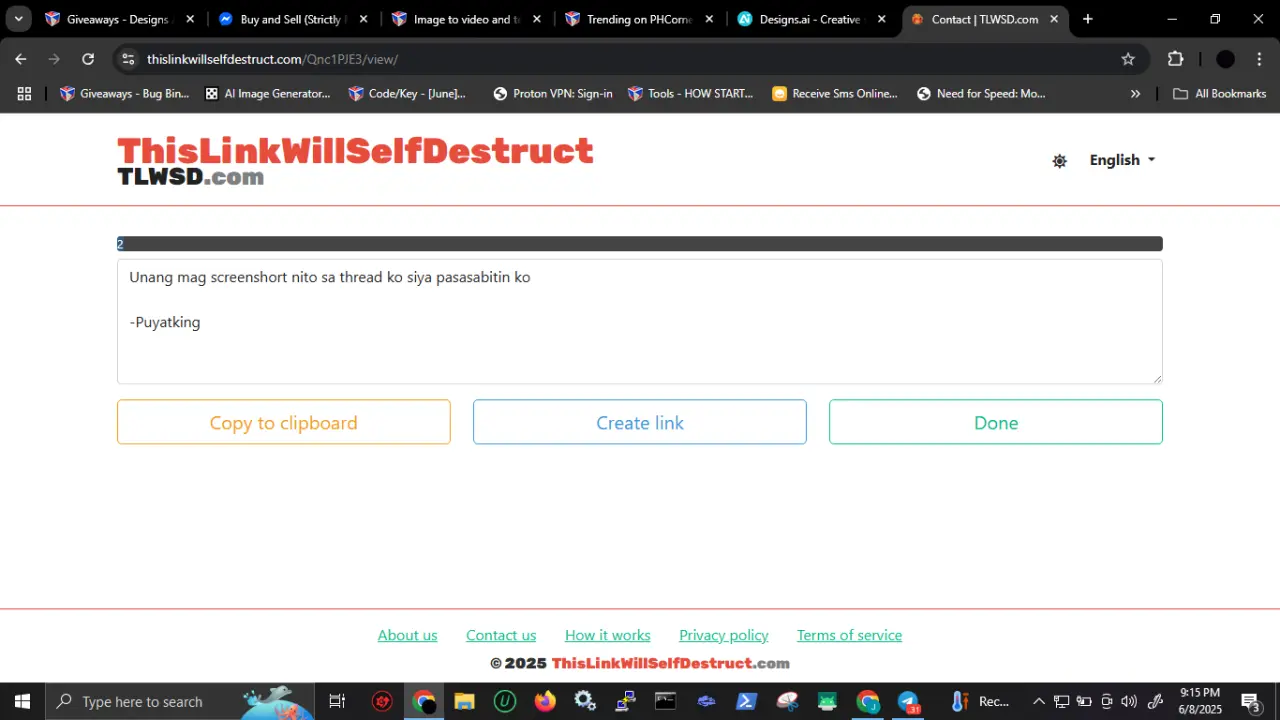Launch Firefox from the taskbar
This screenshot has height=720, width=1280.
tap(545, 701)
